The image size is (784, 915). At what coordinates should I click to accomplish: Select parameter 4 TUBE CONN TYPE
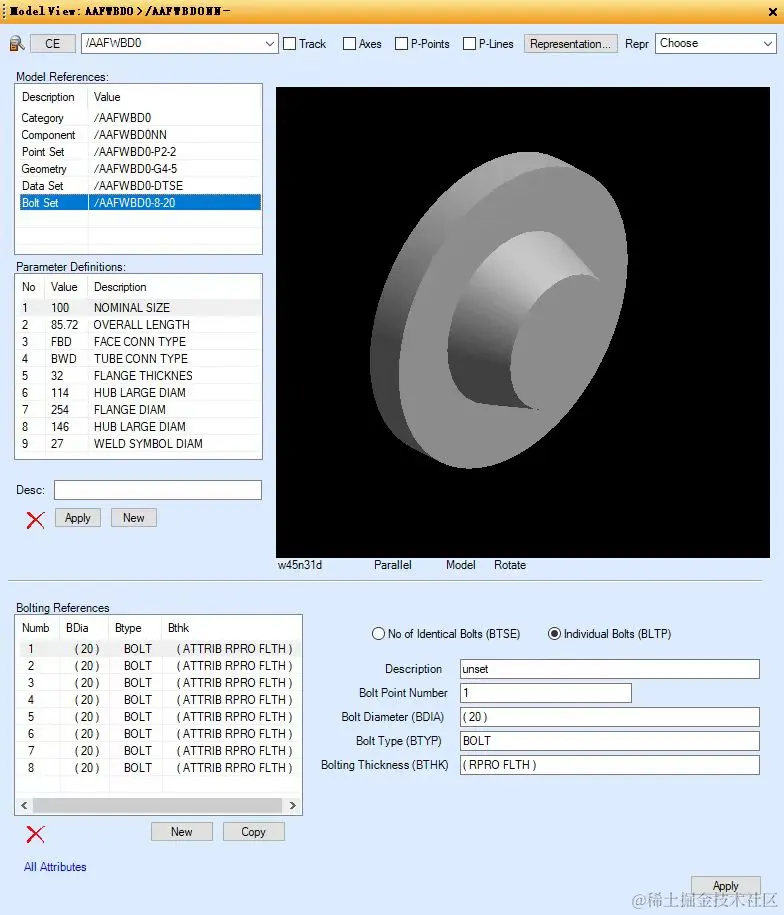[140, 358]
